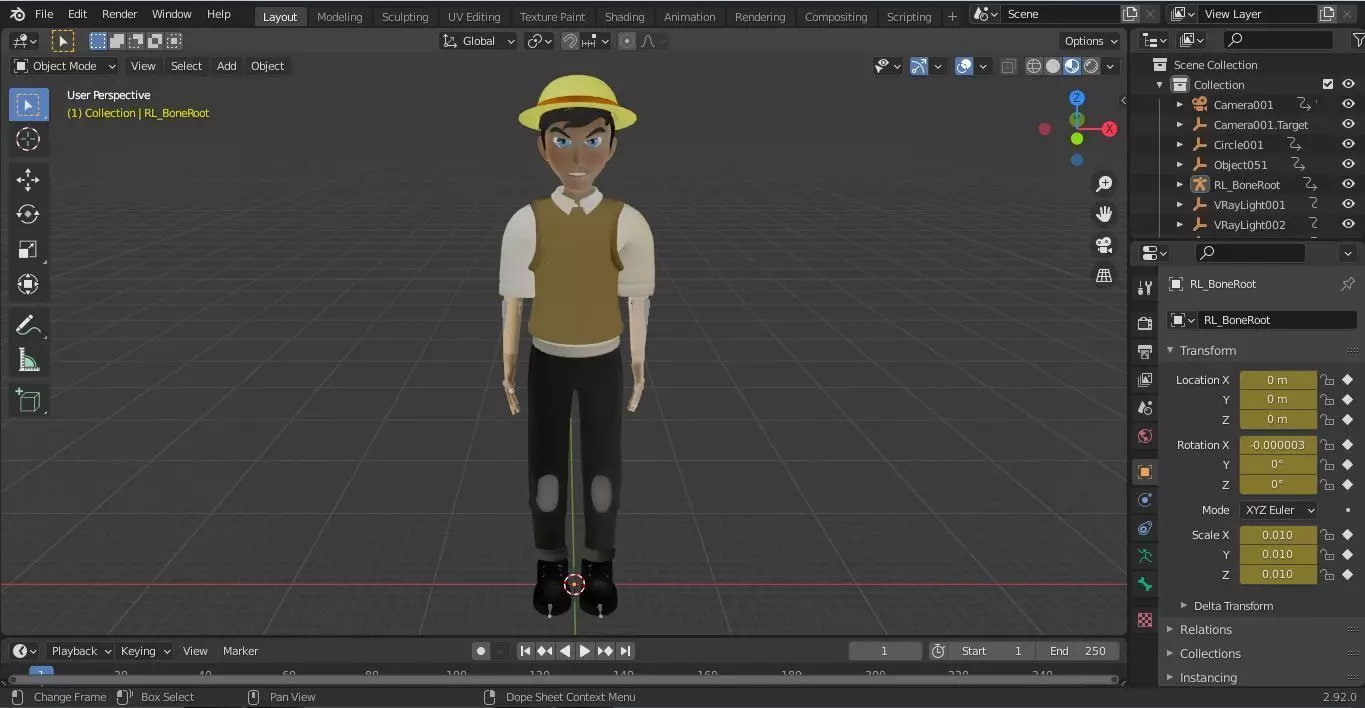Open the Render properties tab
Image resolution: width=1365 pixels, height=708 pixels.
point(1145,323)
